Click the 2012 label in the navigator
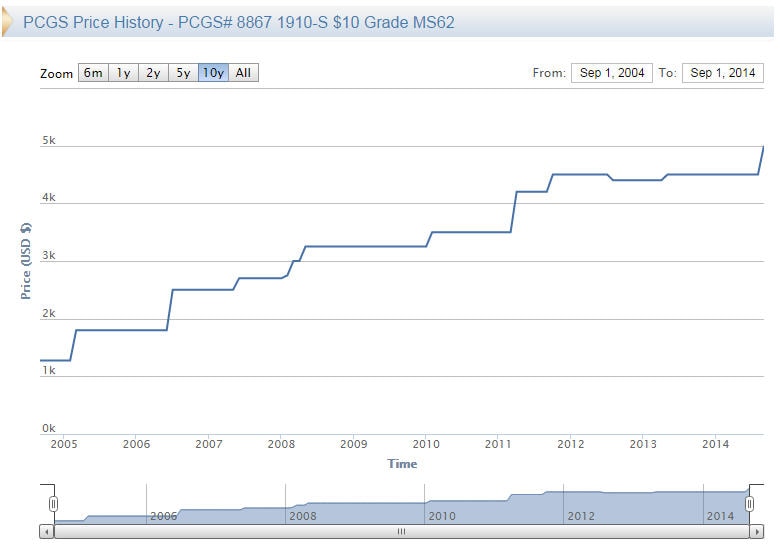 pyautogui.click(x=581, y=516)
